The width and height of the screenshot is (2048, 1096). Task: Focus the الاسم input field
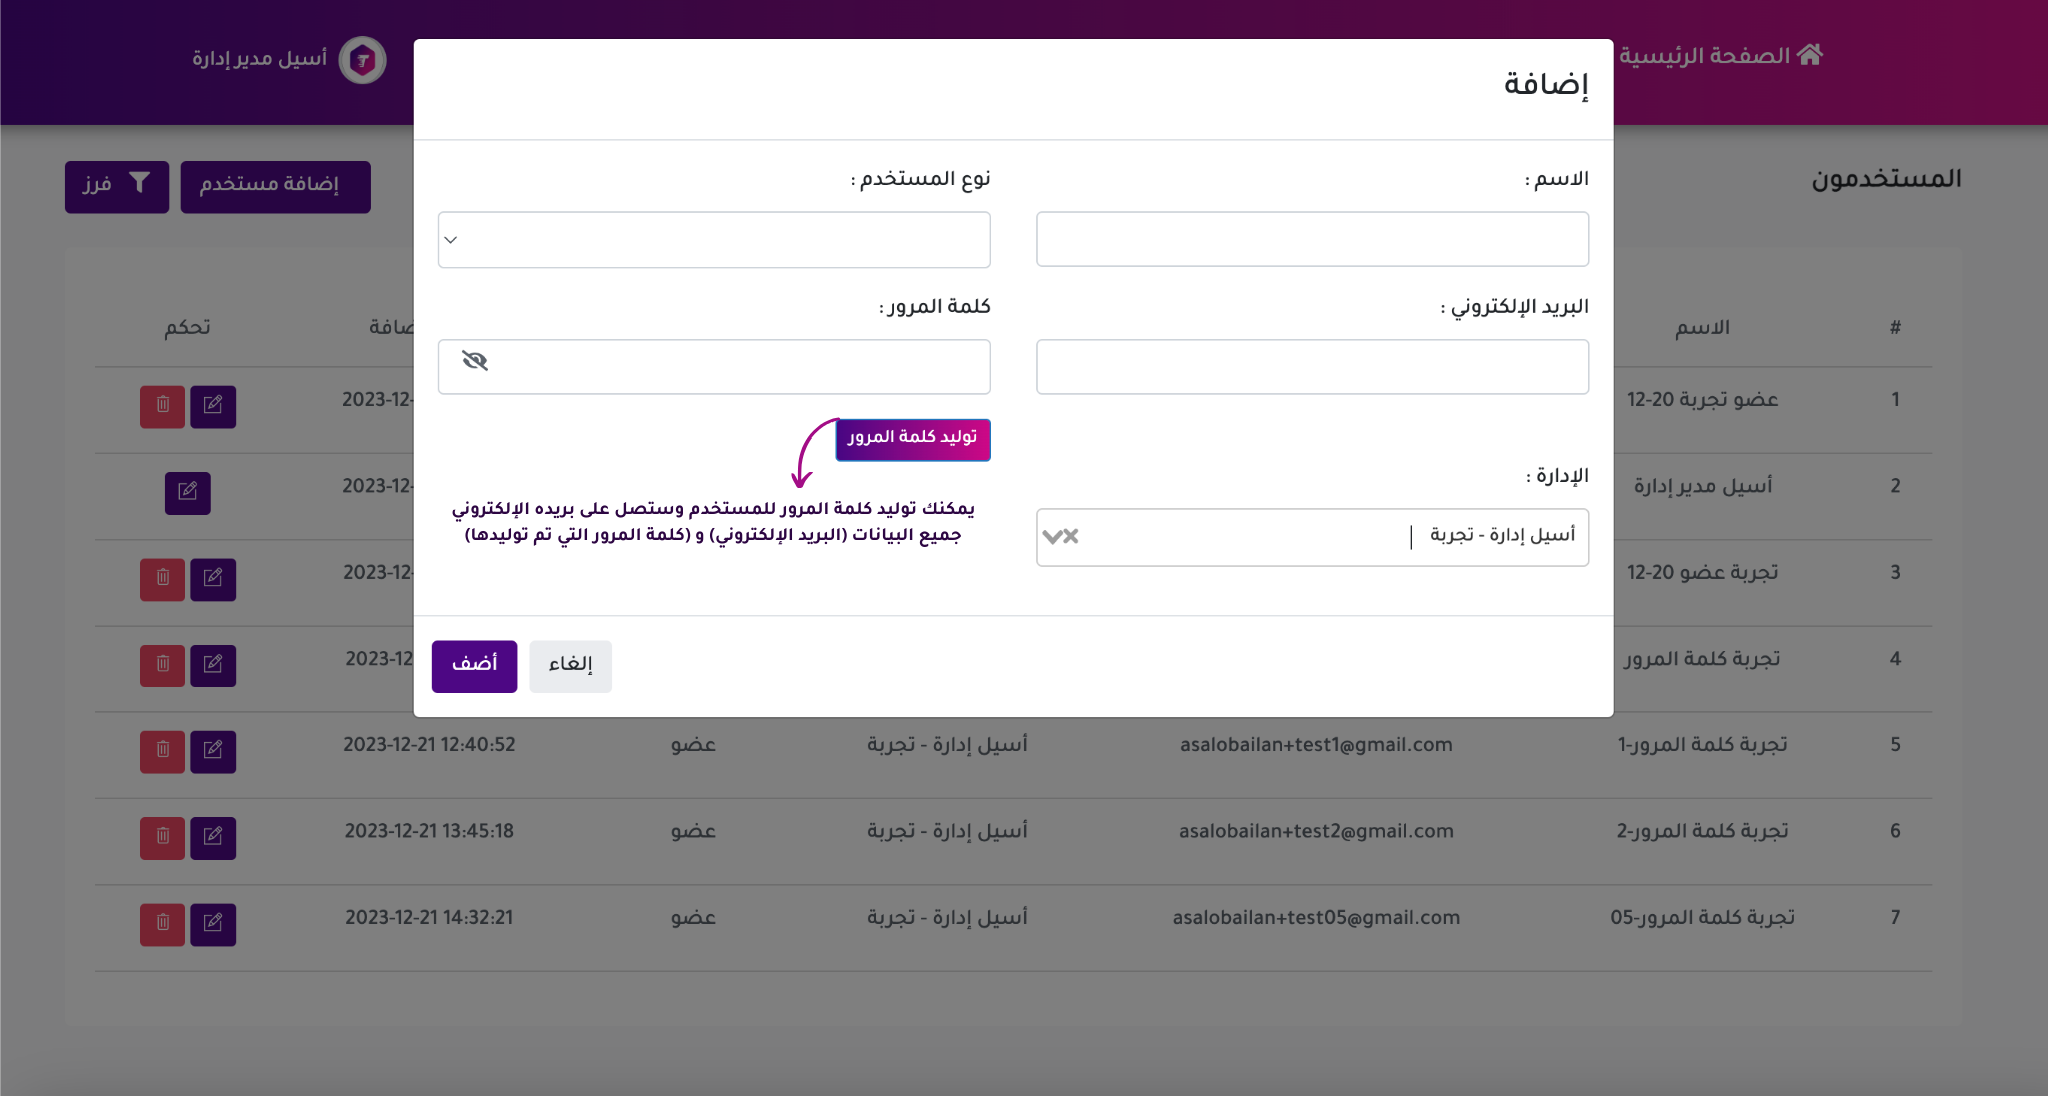pyautogui.click(x=1312, y=239)
